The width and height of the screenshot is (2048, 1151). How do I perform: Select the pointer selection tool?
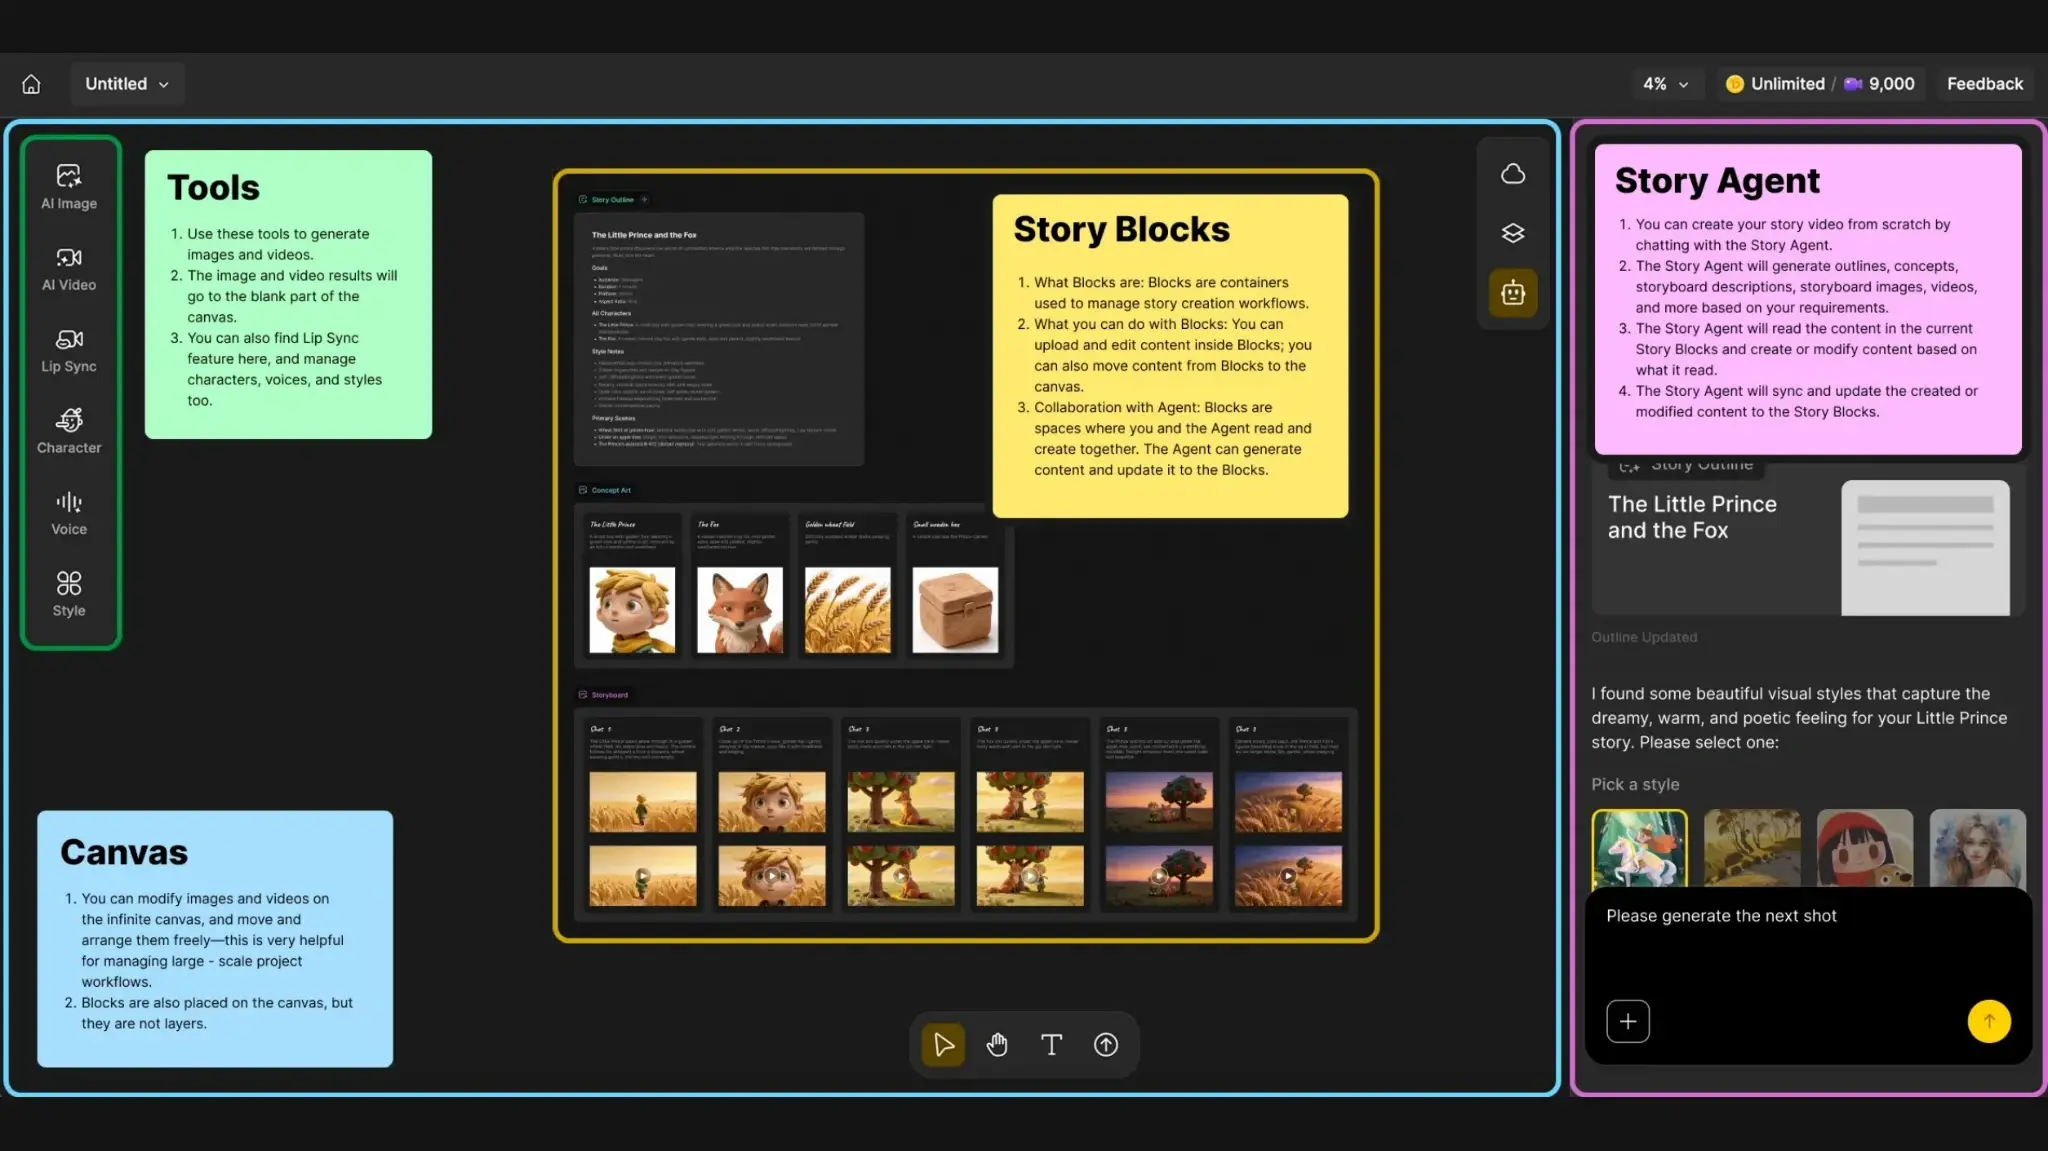[943, 1045]
